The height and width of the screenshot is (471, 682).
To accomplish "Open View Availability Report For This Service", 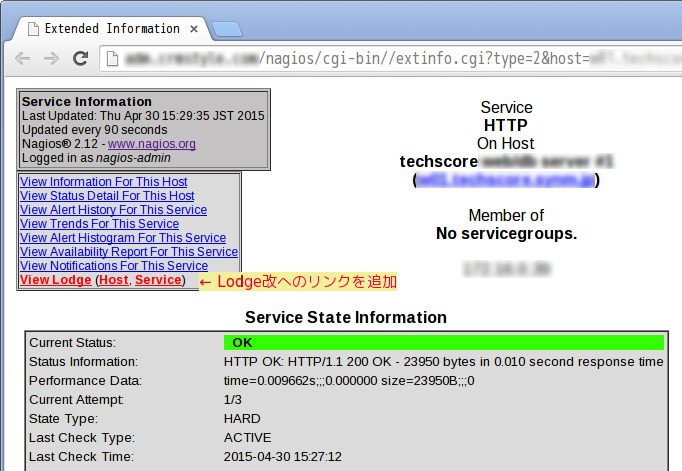I will pyautogui.click(x=129, y=252).
